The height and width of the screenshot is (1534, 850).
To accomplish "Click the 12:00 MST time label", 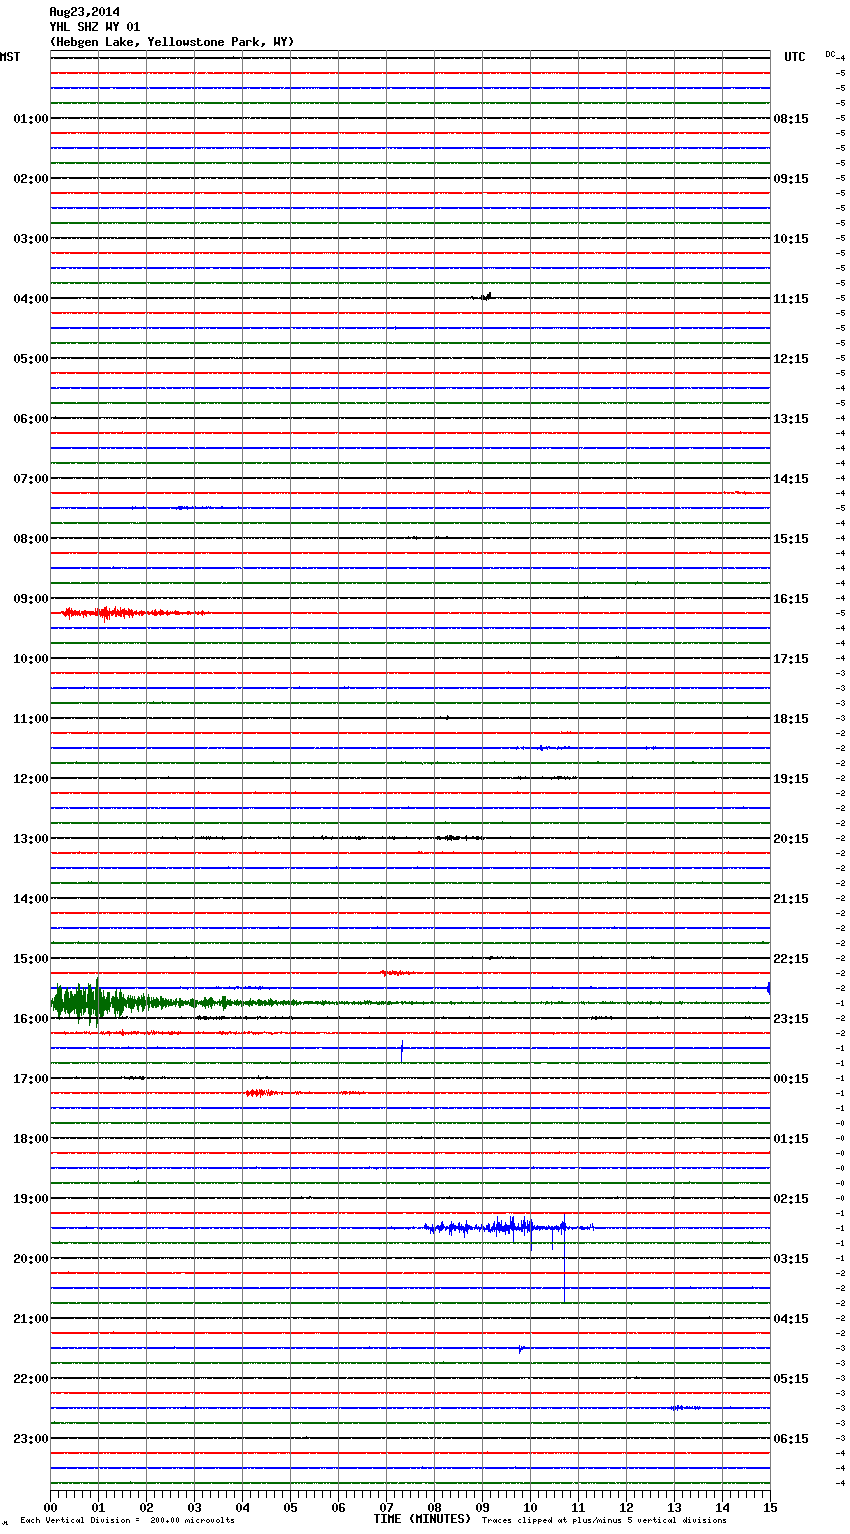I will pos(30,779).
